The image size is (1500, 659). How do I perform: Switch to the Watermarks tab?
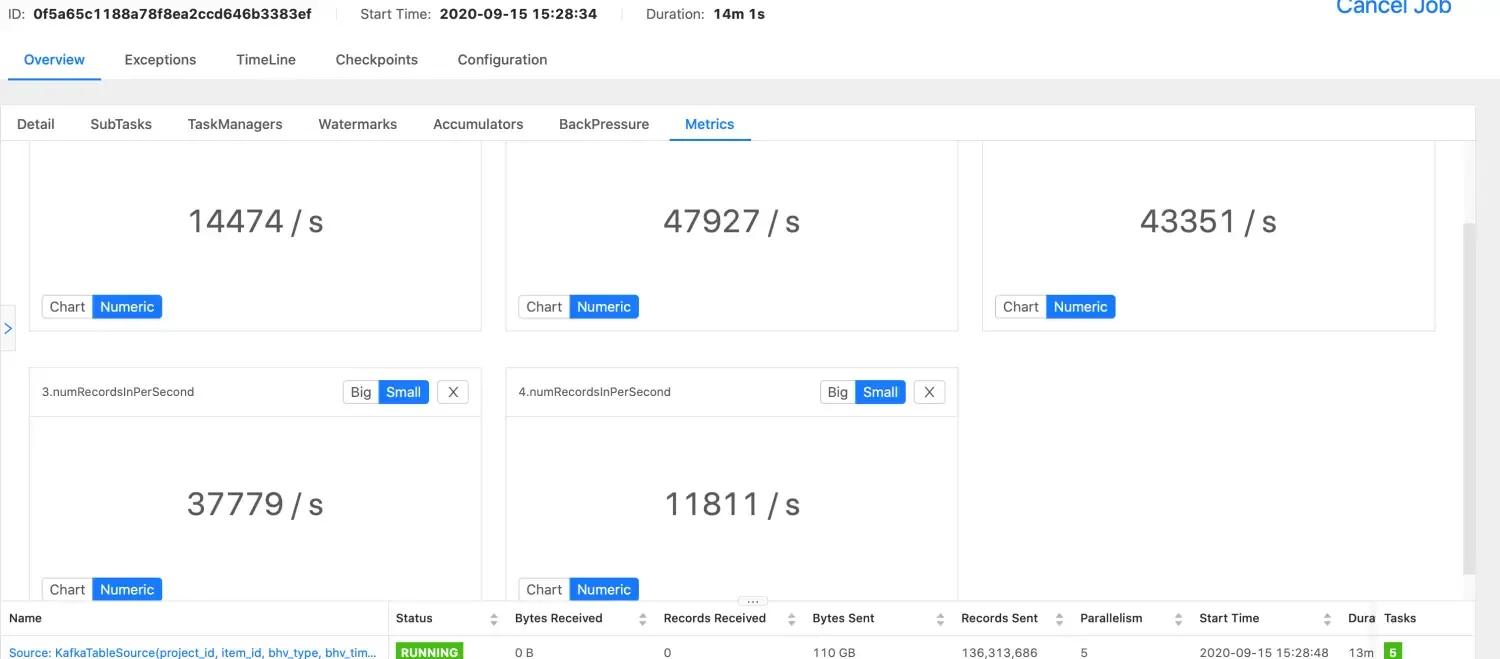[357, 124]
